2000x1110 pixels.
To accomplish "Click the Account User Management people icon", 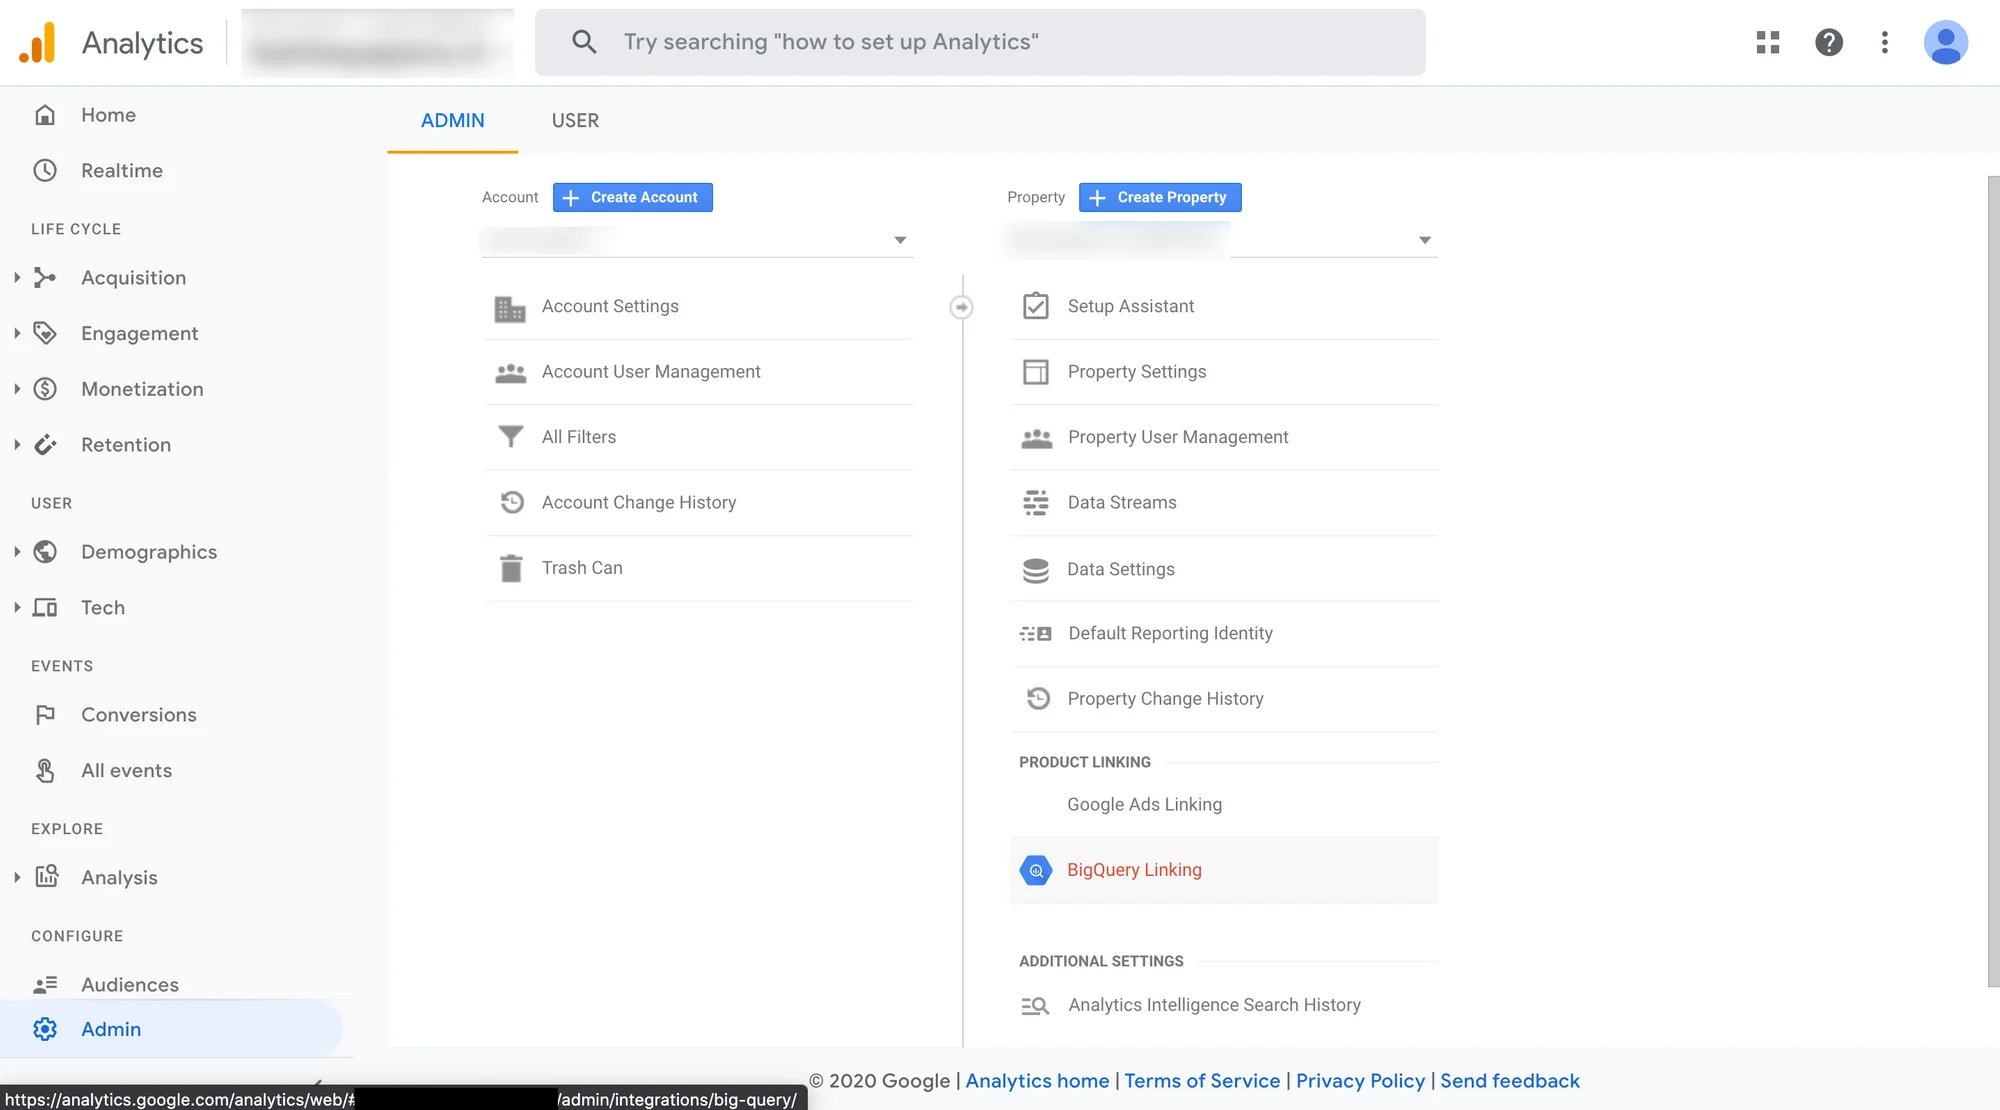I will click(511, 371).
